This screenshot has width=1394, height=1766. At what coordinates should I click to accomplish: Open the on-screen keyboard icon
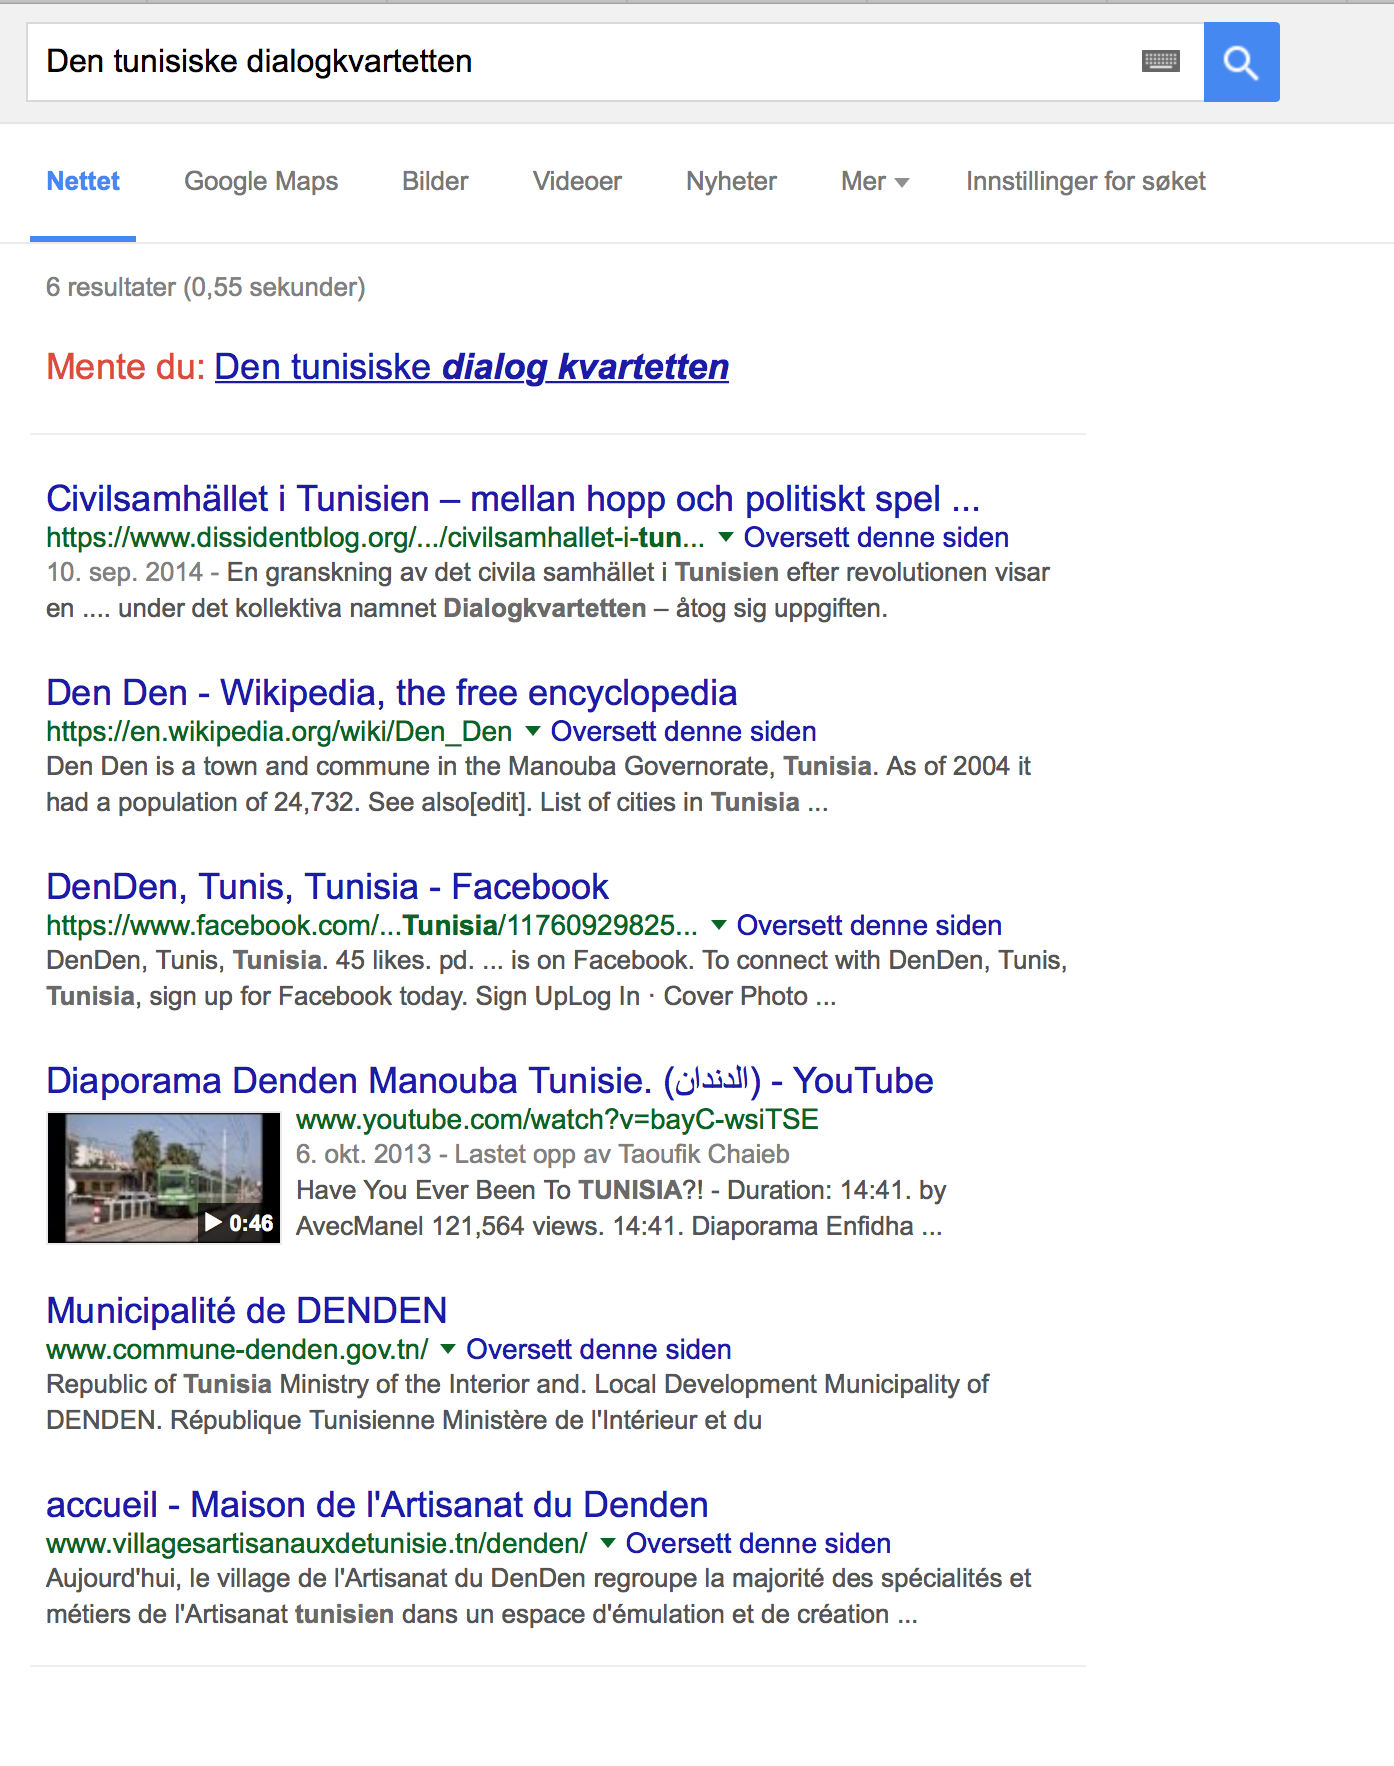(x=1160, y=62)
